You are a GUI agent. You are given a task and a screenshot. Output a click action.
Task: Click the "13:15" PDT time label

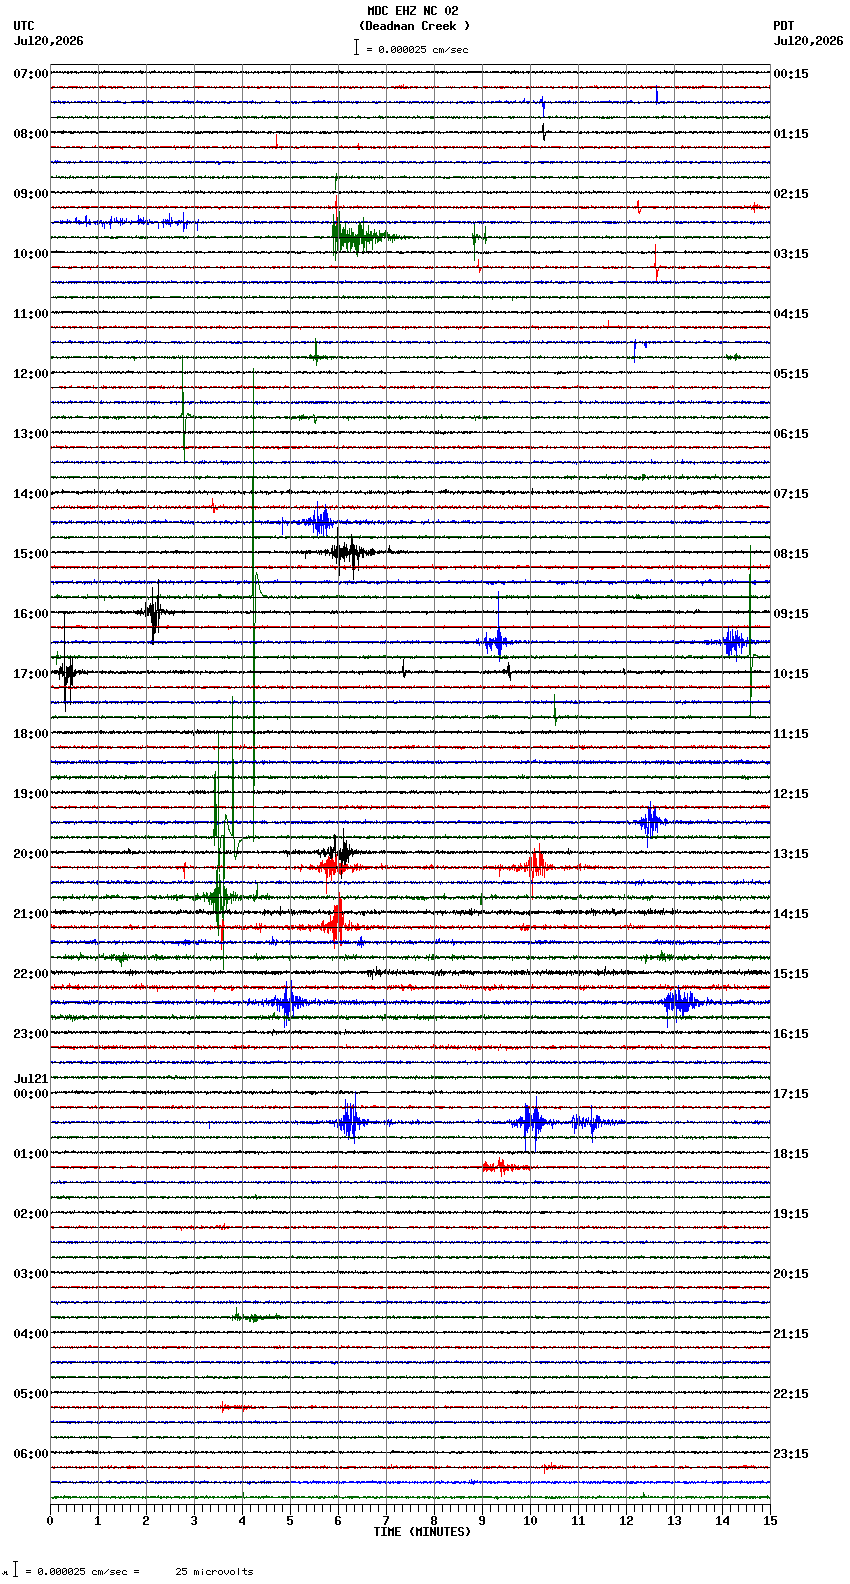pos(791,854)
